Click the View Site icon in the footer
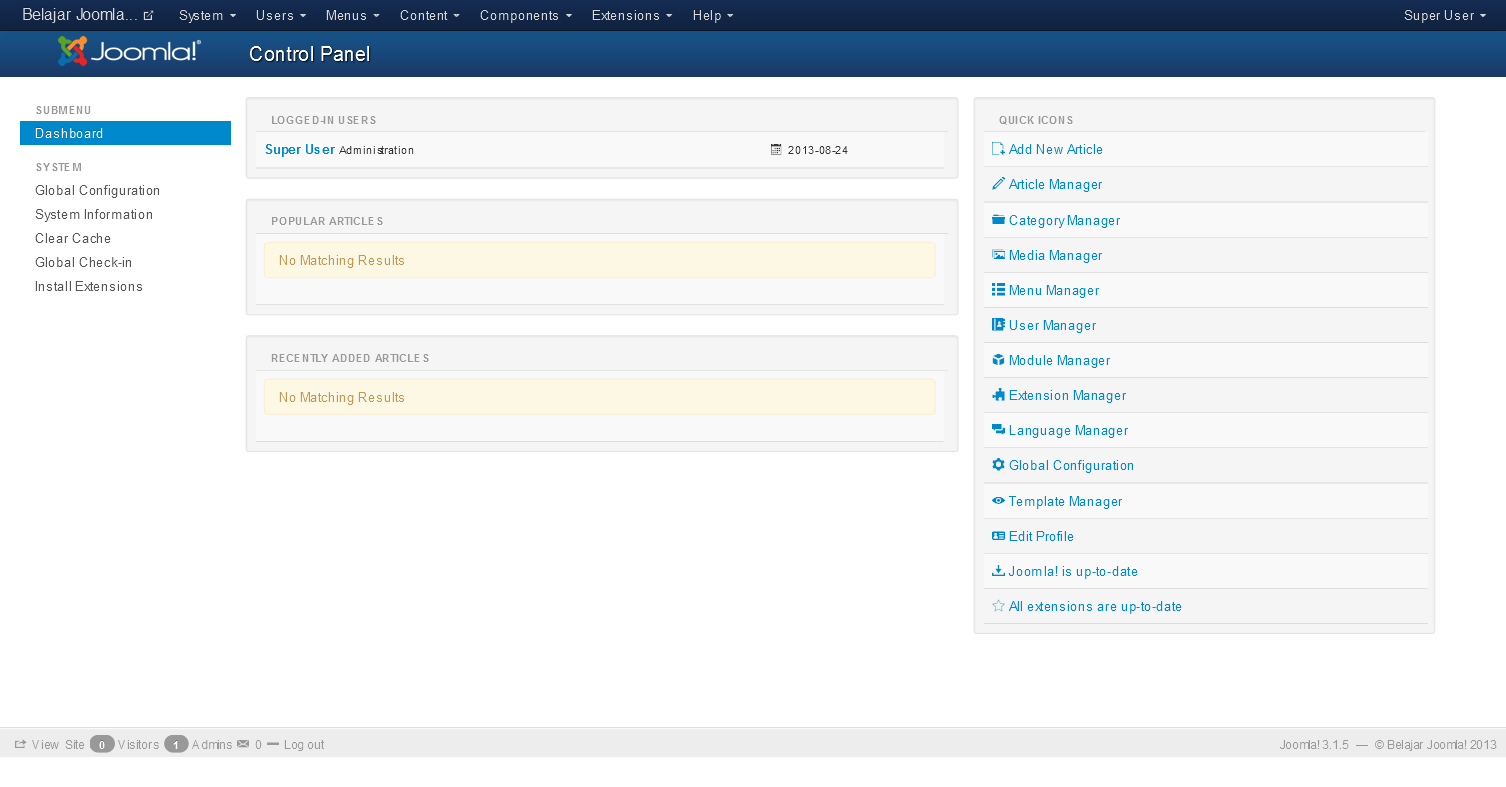This screenshot has width=1506, height=787. [x=22, y=744]
